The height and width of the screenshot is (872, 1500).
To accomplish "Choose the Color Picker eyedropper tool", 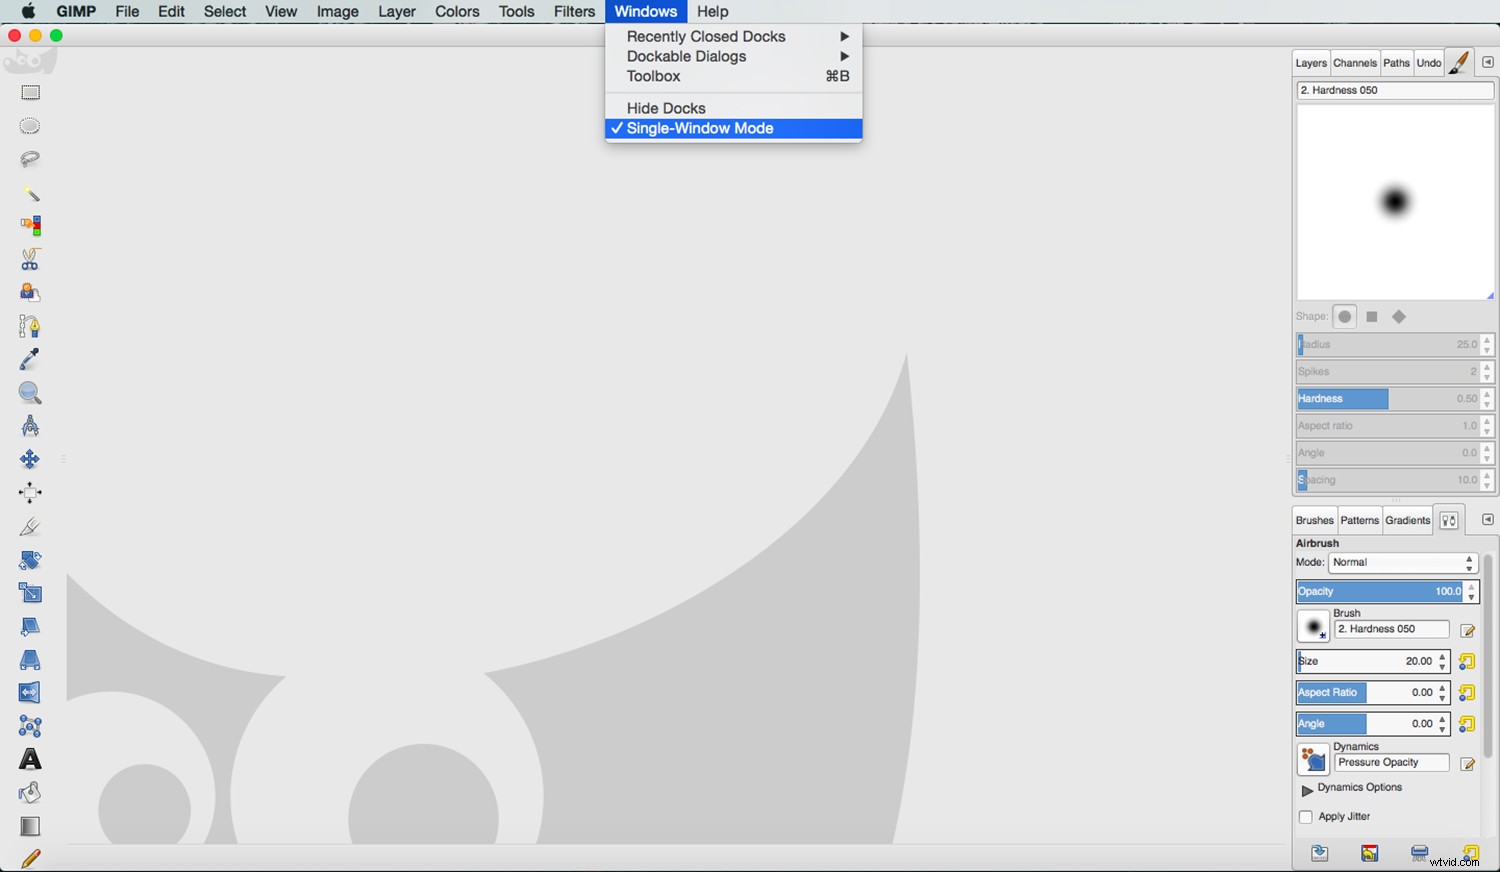I will point(29,359).
